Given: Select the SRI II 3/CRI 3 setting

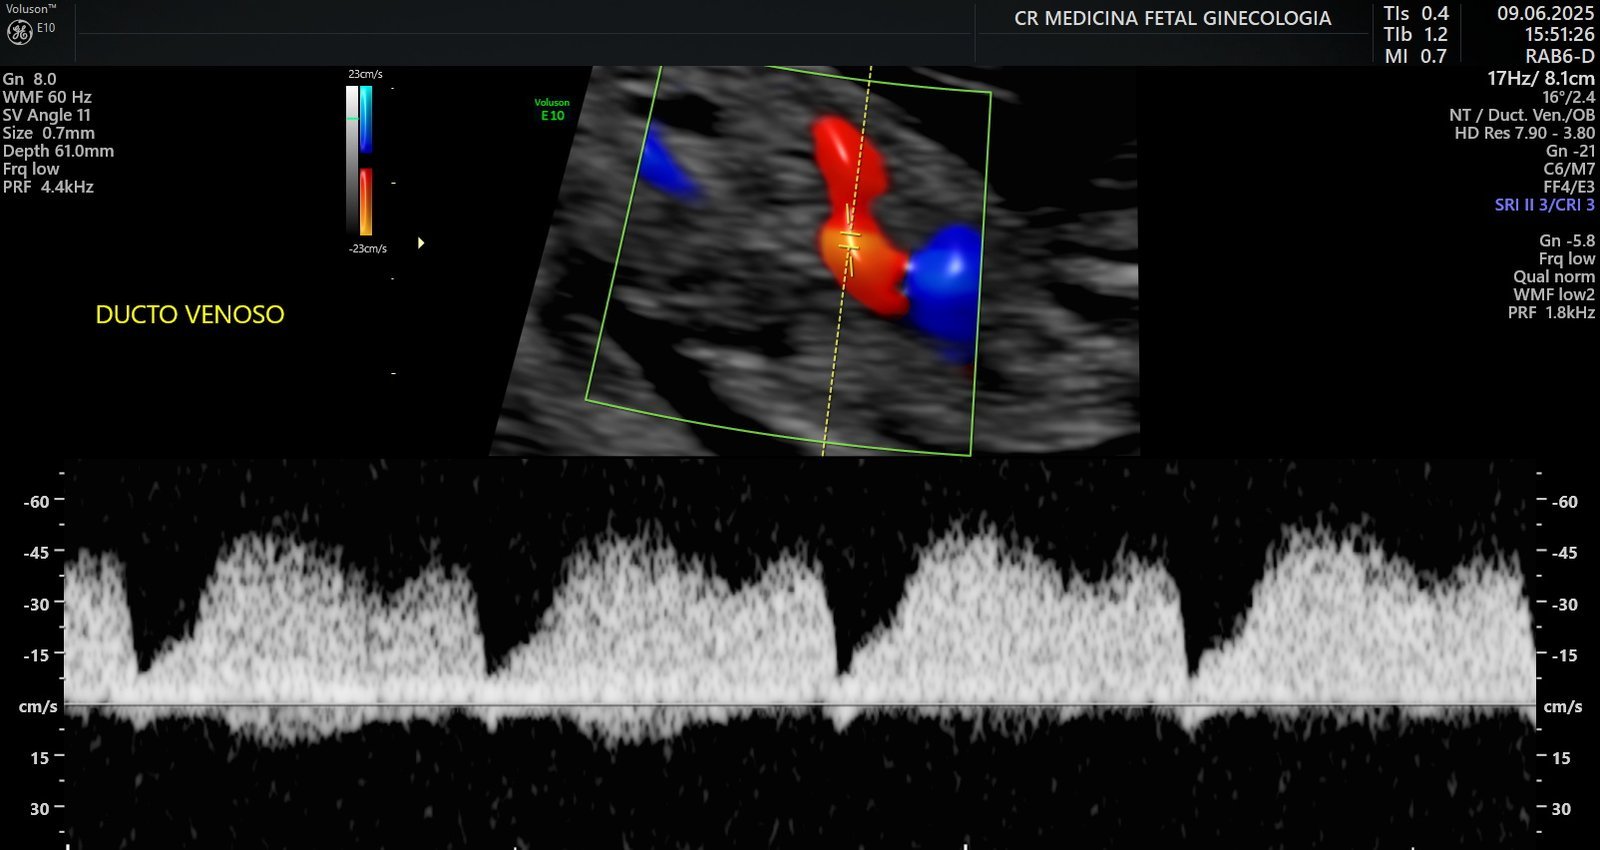Looking at the screenshot, I should coord(1544,205).
